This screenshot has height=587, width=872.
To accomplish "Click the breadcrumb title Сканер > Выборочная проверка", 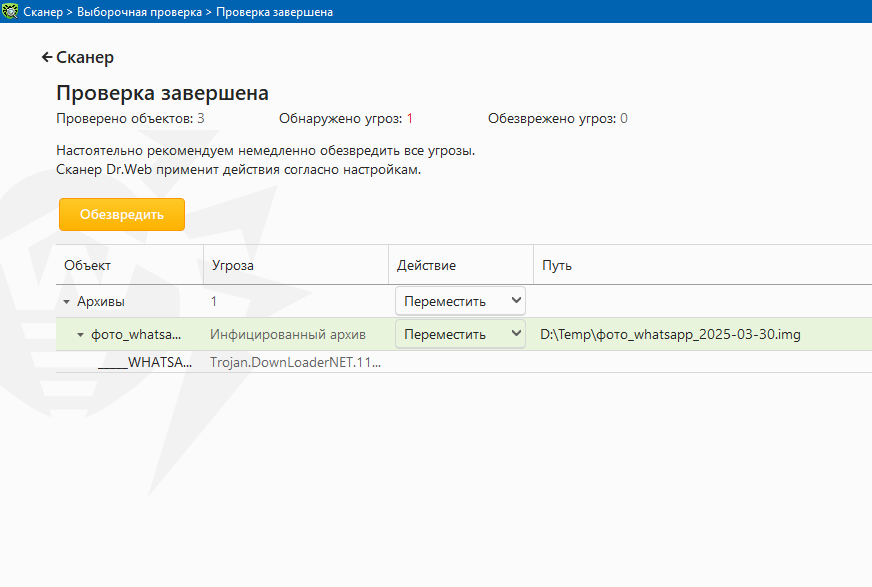I will click(112, 12).
